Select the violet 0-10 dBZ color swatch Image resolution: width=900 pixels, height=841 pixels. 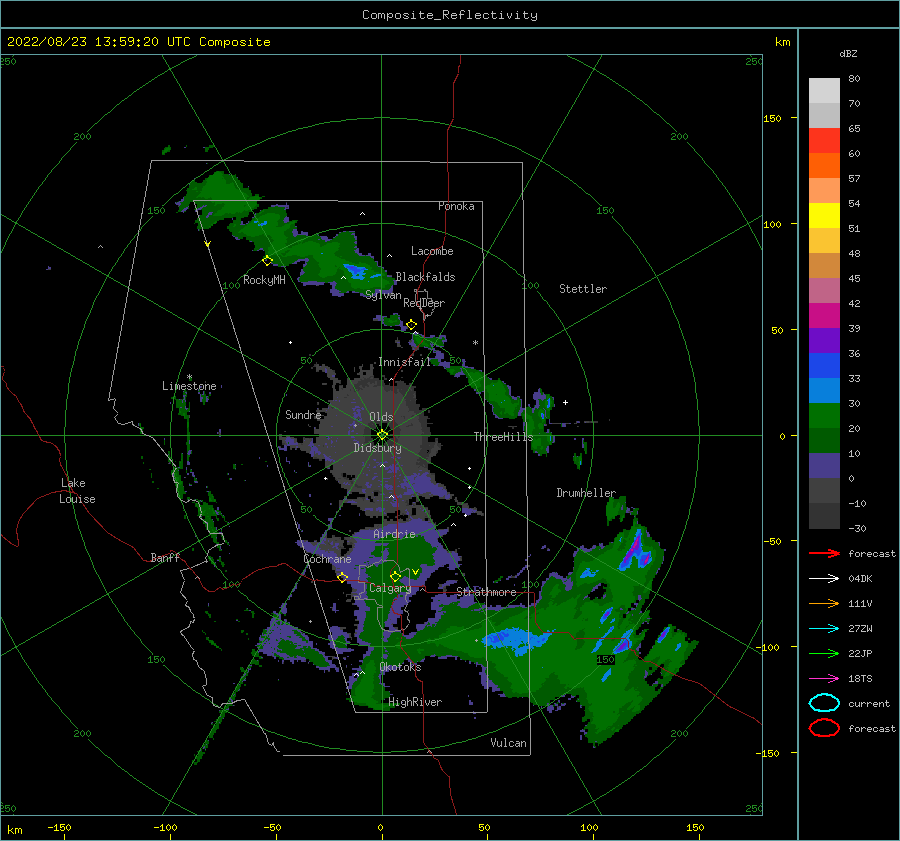coord(824,466)
